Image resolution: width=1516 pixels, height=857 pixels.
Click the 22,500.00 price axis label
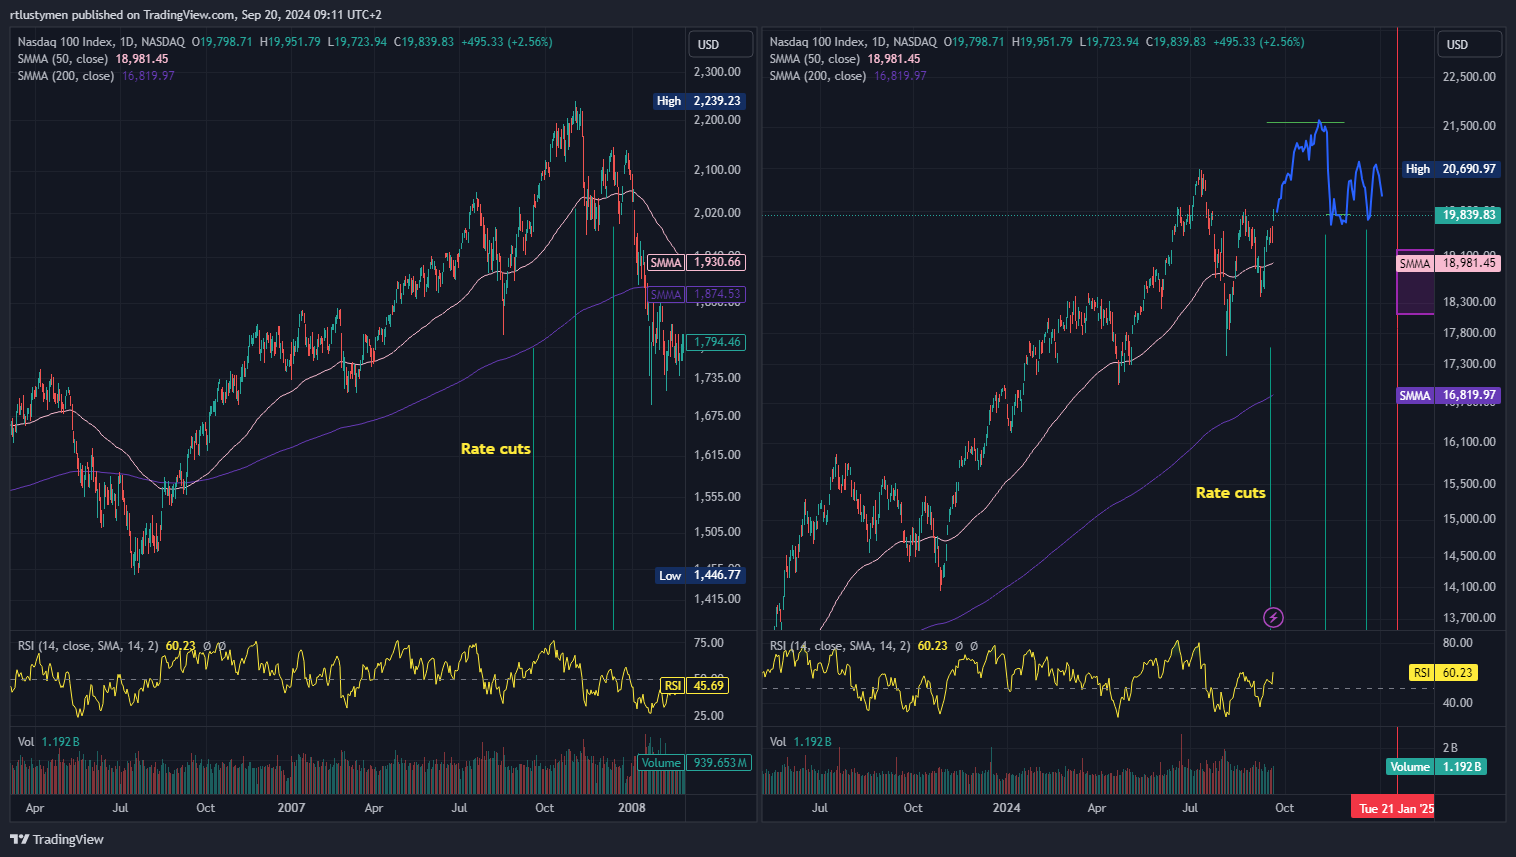click(1469, 77)
